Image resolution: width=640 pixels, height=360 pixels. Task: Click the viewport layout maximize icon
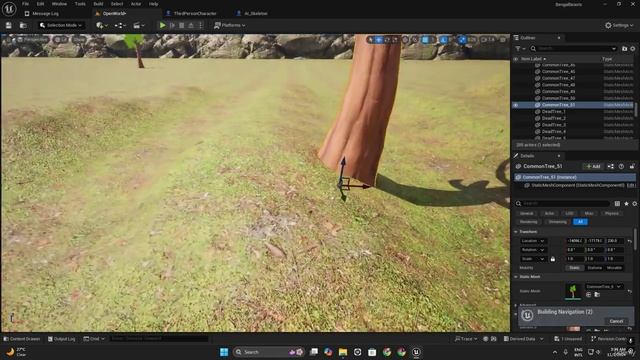pos(503,40)
